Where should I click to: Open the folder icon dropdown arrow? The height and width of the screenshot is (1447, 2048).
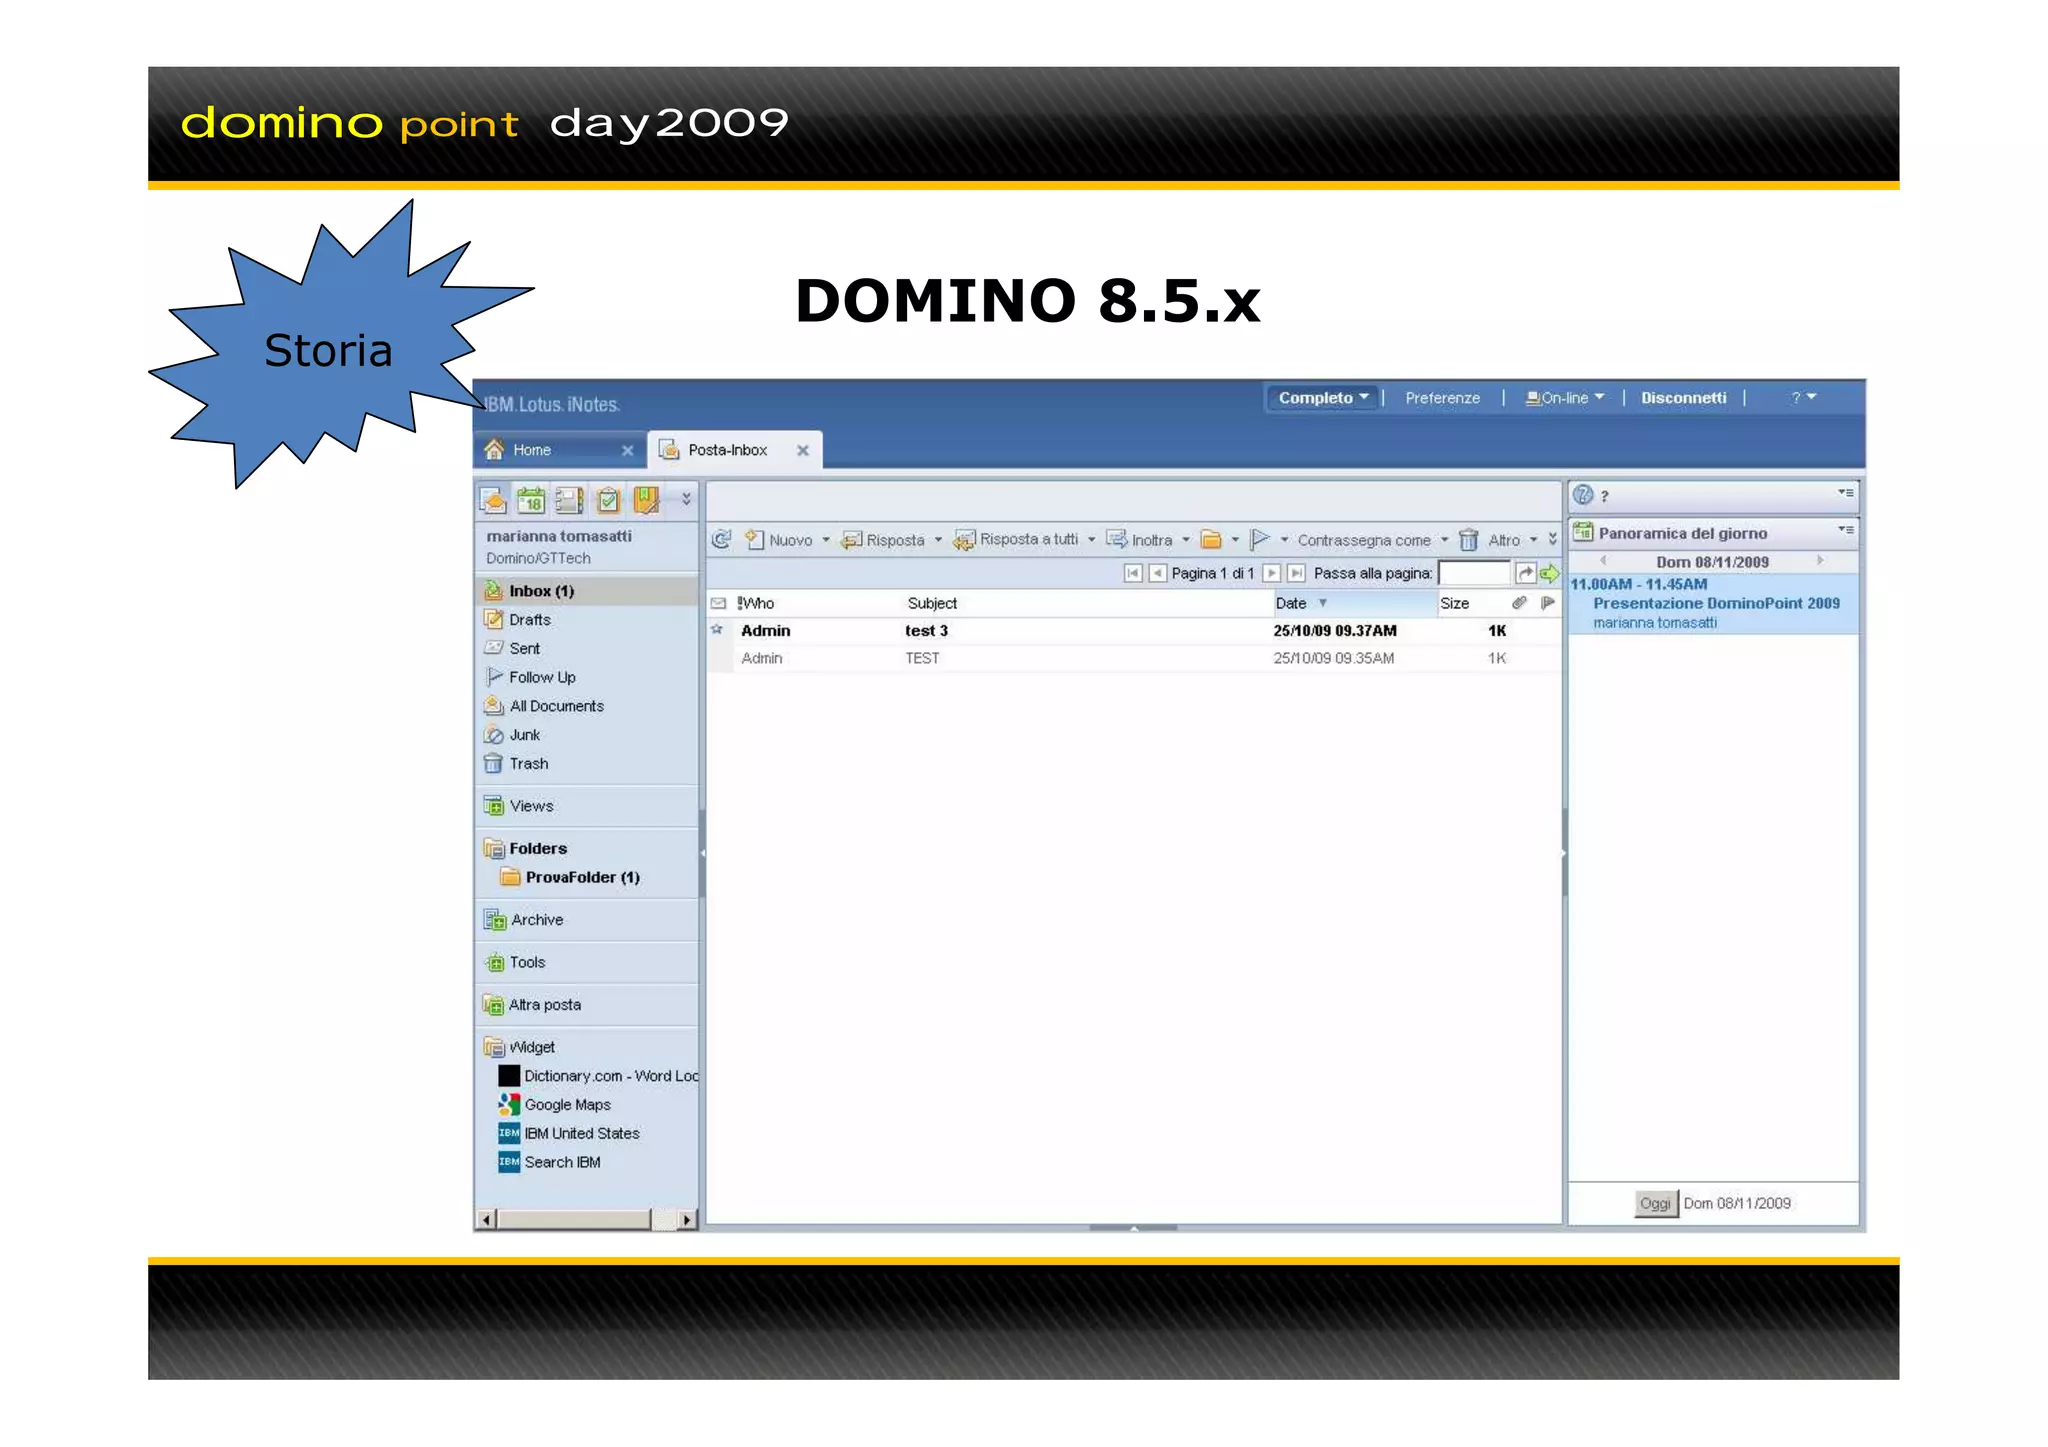[1235, 540]
